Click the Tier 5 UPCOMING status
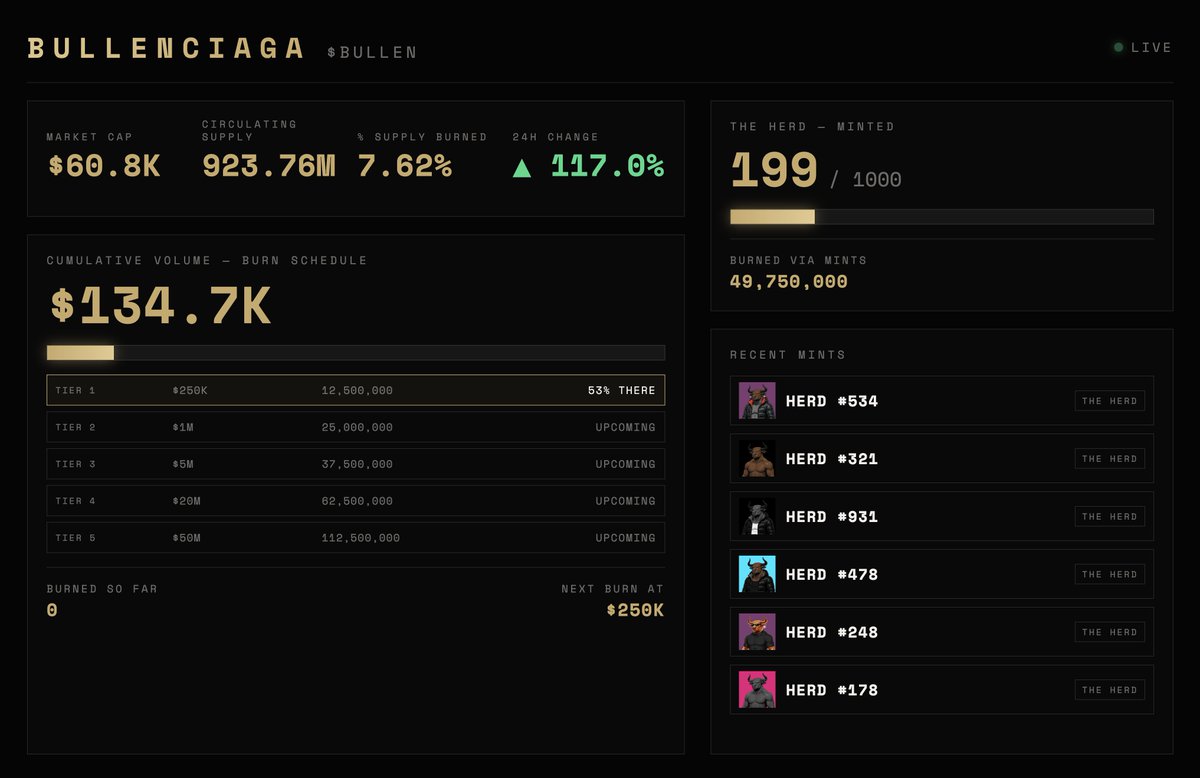 coord(626,538)
